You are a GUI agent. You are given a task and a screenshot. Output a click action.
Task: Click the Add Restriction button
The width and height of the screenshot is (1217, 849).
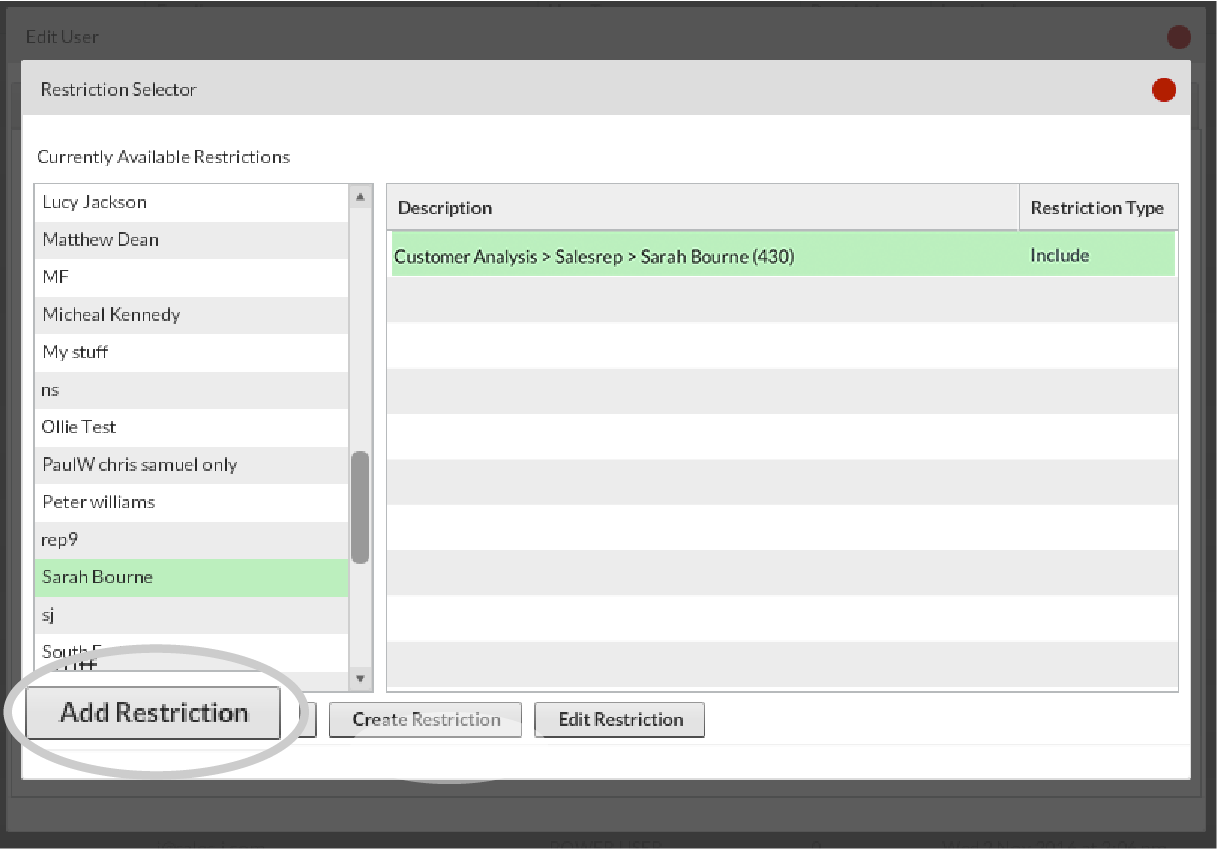(x=153, y=713)
